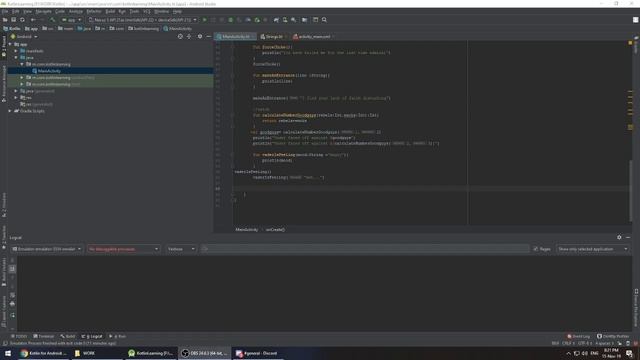Viewport: 640px width, 360px height.
Task: Open the Emulator device dropdown in Logcat
Action: click(x=46, y=249)
